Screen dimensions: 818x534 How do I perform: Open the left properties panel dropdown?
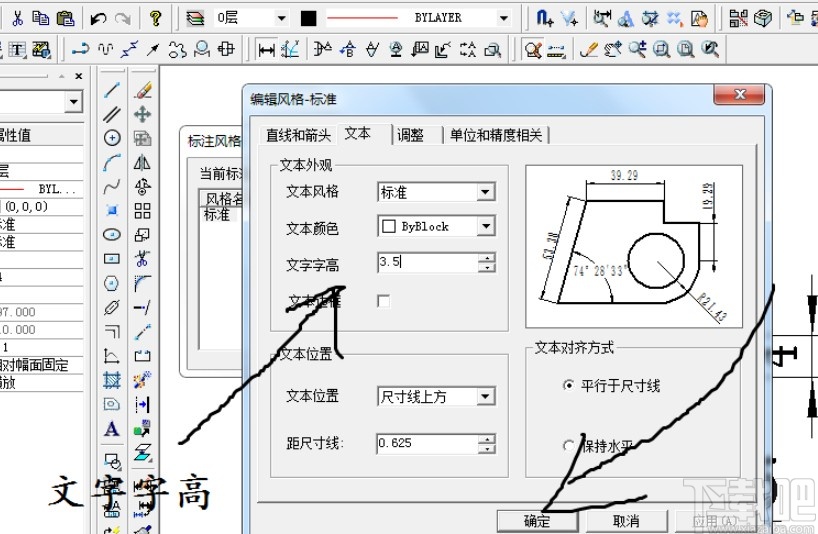74,101
